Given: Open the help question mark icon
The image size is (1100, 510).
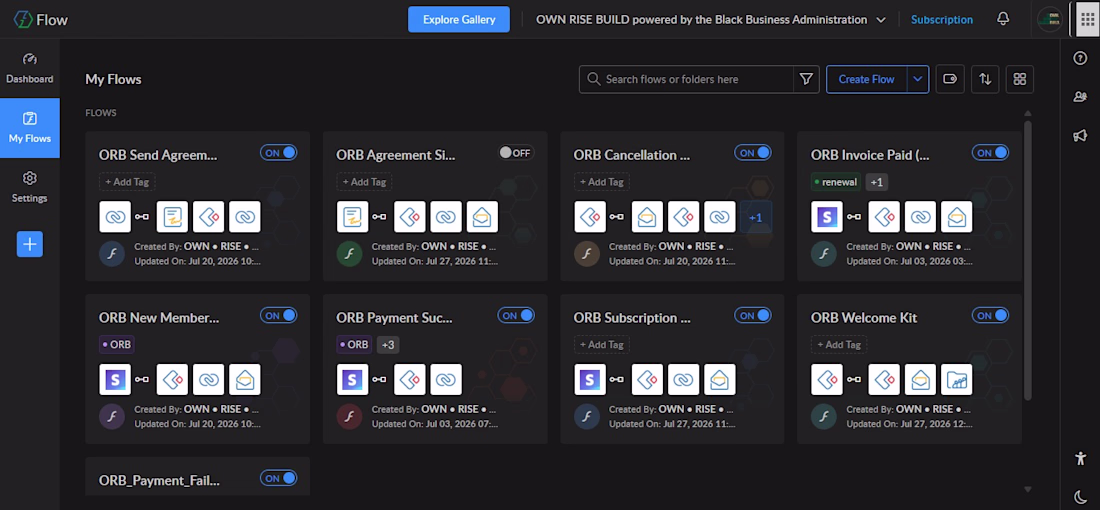Looking at the screenshot, I should tap(1080, 58).
